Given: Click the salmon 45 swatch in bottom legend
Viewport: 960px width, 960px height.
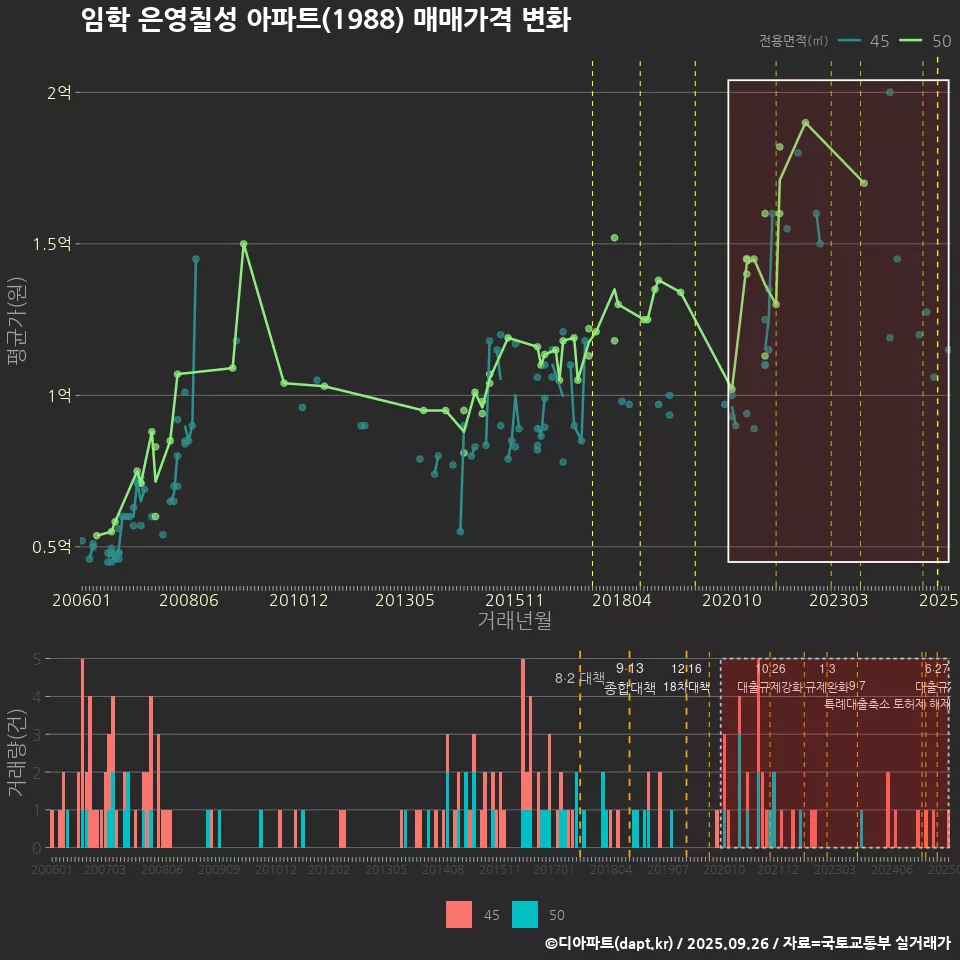Looking at the screenshot, I should pyautogui.click(x=459, y=914).
